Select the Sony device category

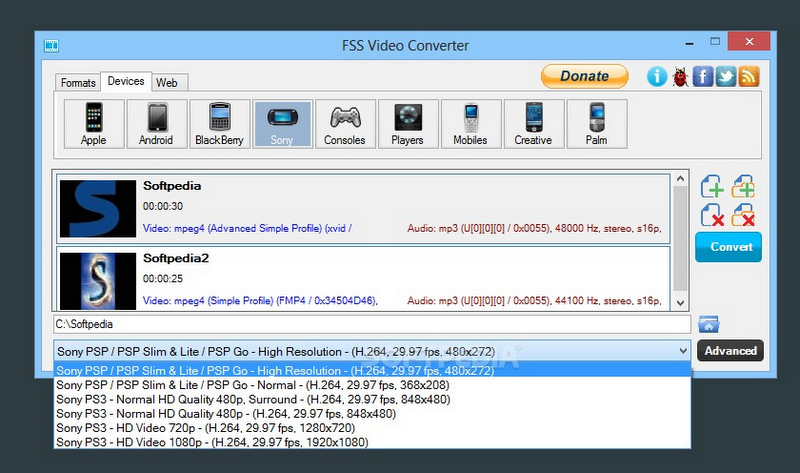coord(282,124)
